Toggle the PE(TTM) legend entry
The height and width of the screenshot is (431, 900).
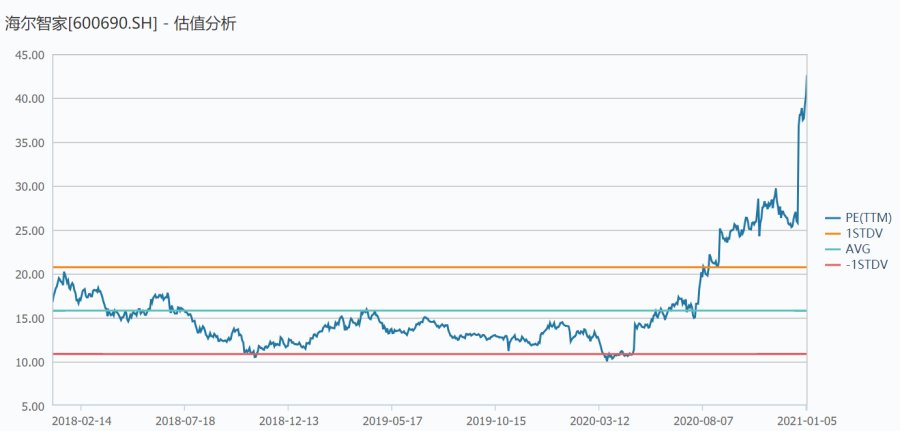pos(859,218)
